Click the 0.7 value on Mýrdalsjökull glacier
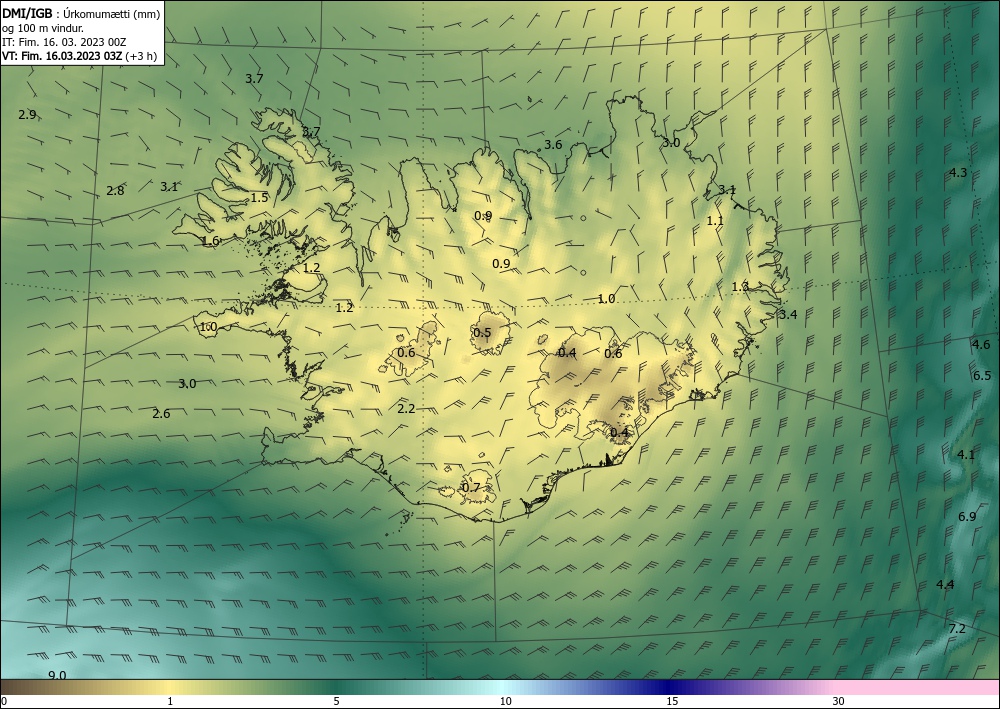Viewport: 1000px width, 709px height. (x=471, y=488)
